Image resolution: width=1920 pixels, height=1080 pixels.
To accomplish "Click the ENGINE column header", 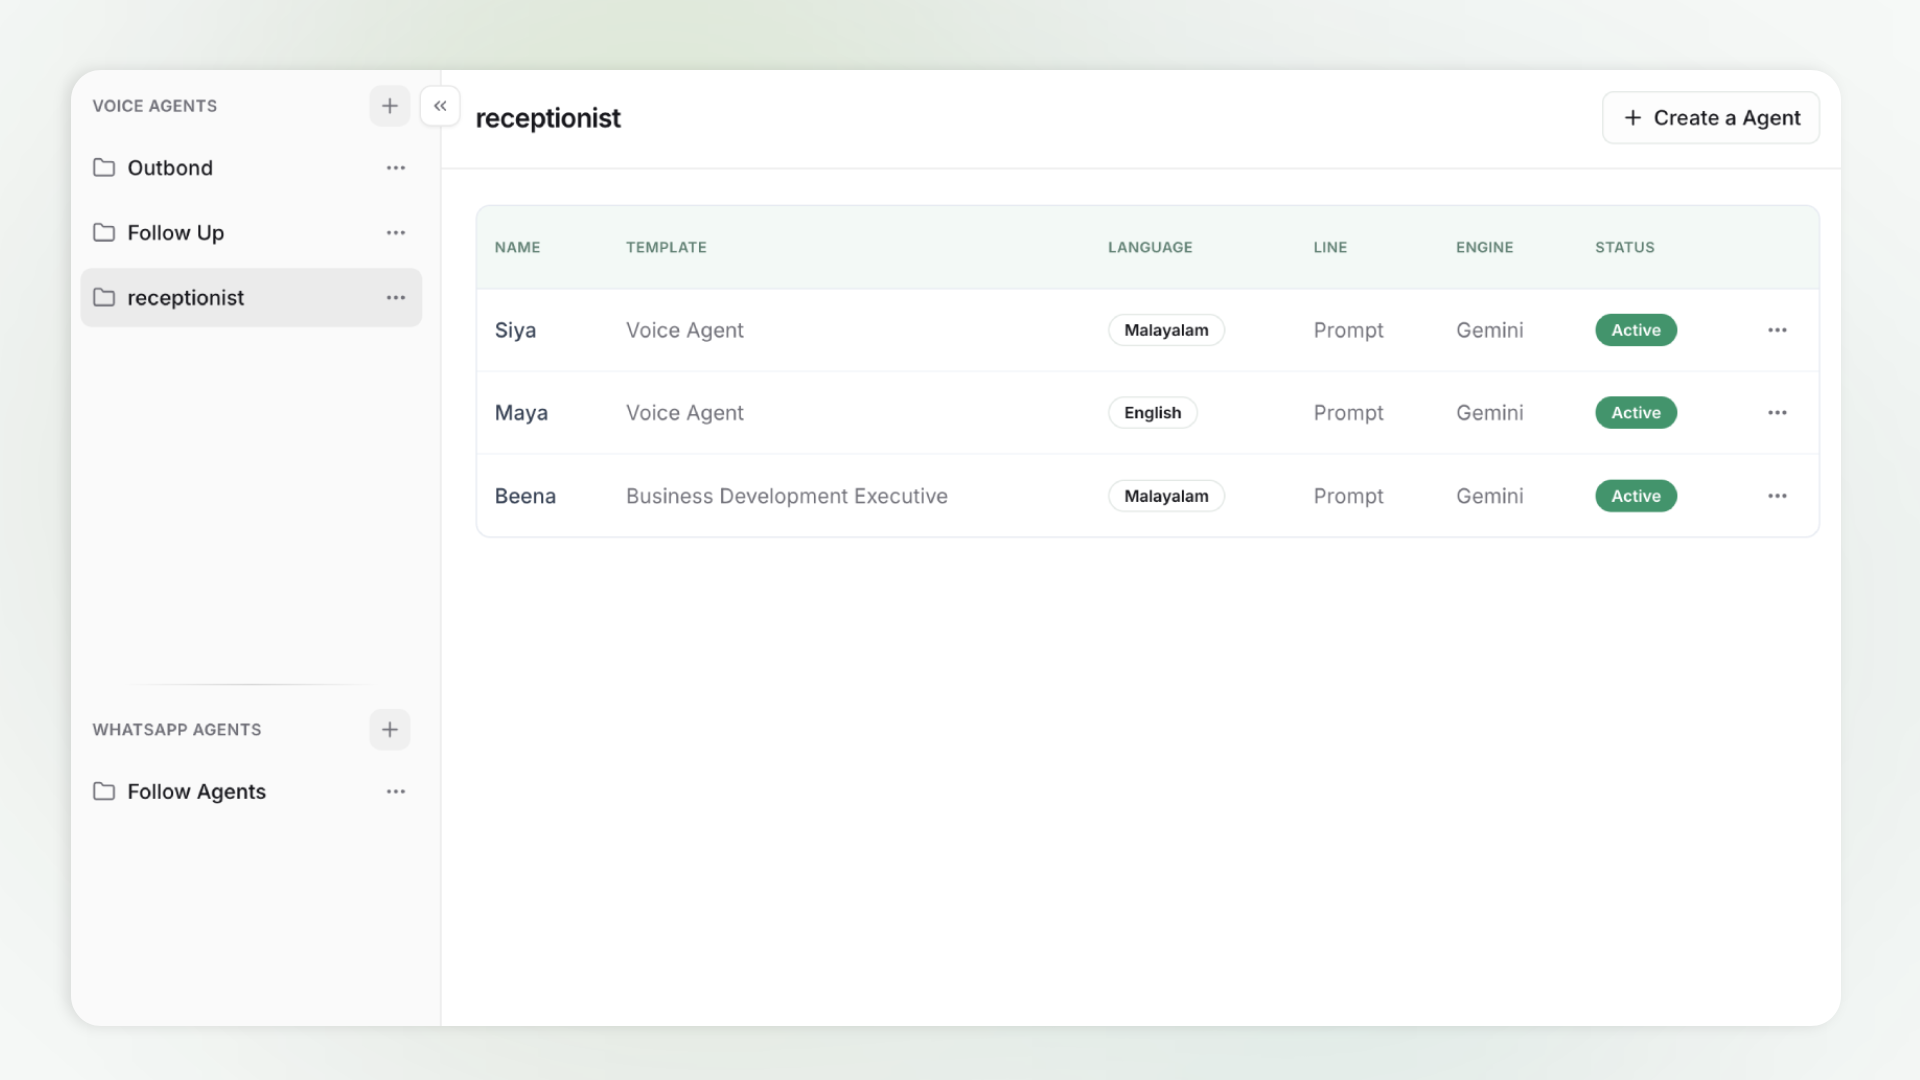I will click(x=1484, y=247).
